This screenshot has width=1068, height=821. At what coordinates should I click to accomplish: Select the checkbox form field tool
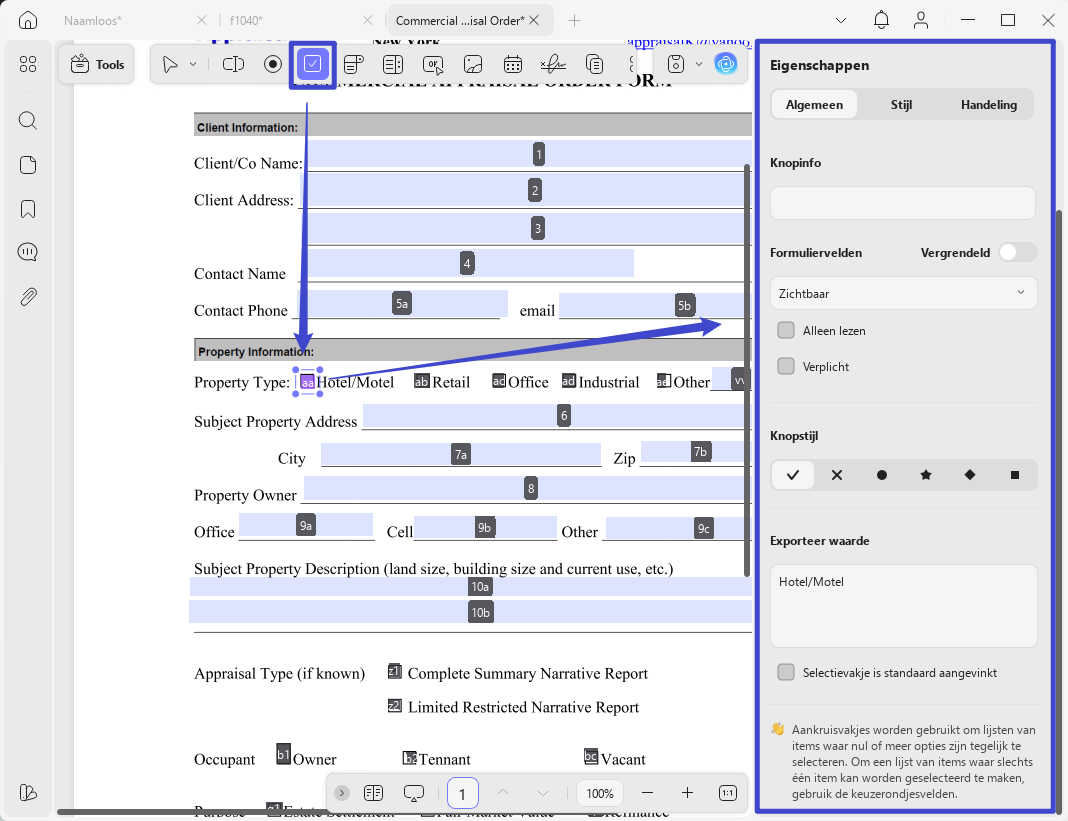[x=313, y=64]
